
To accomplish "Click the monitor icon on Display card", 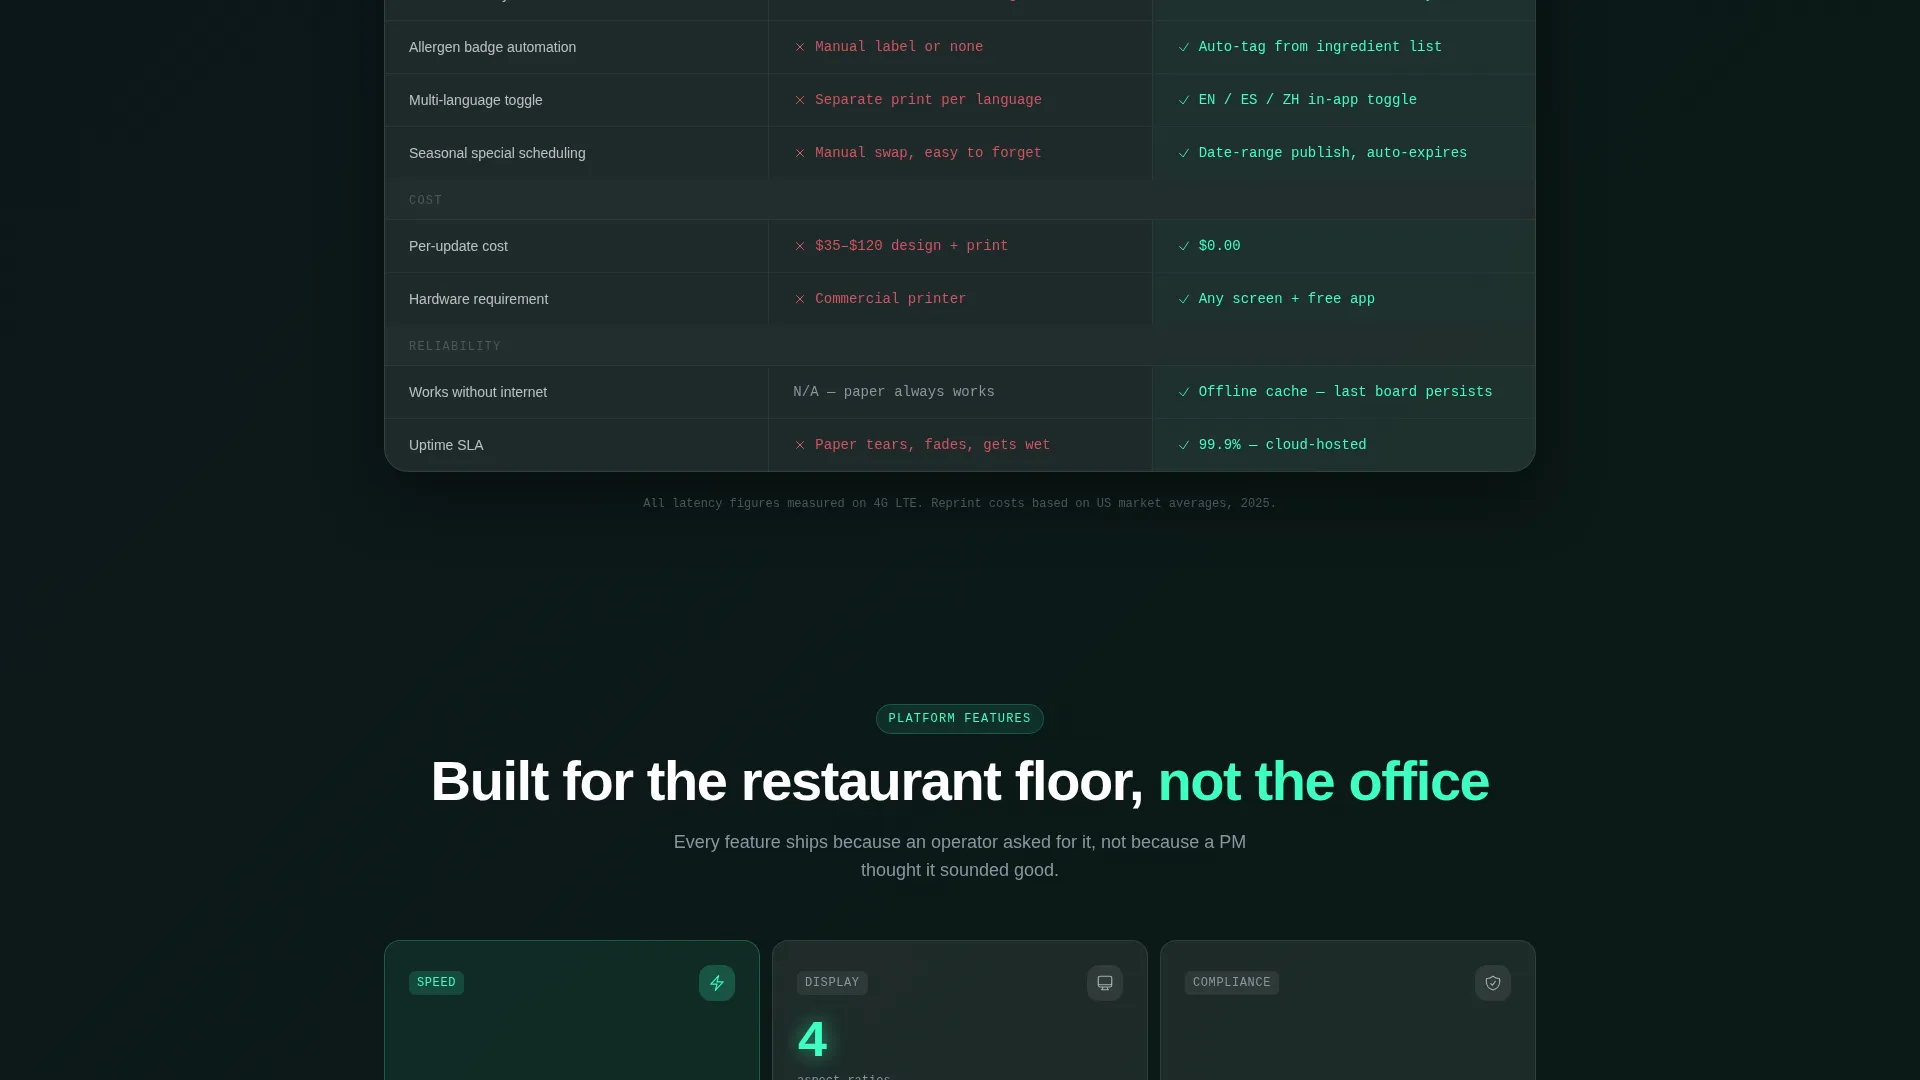I will tap(1105, 983).
